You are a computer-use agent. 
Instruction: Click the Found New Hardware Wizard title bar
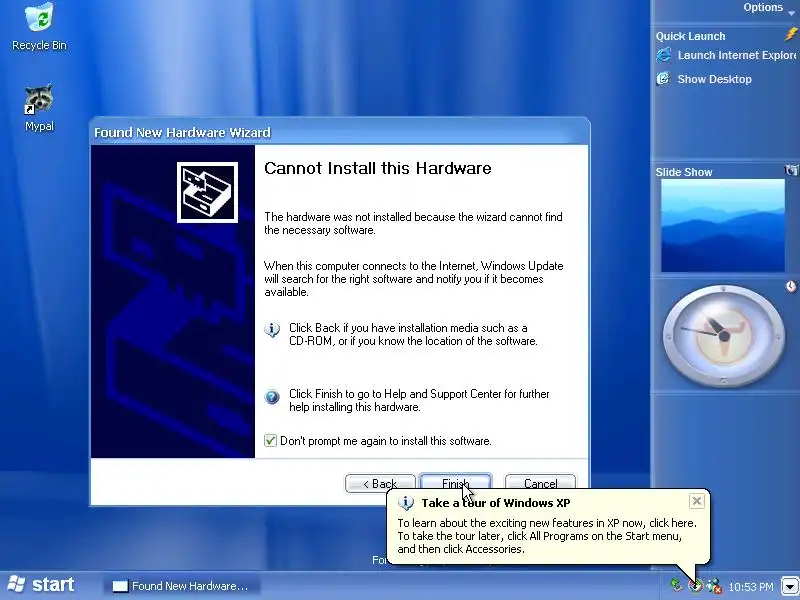click(339, 132)
